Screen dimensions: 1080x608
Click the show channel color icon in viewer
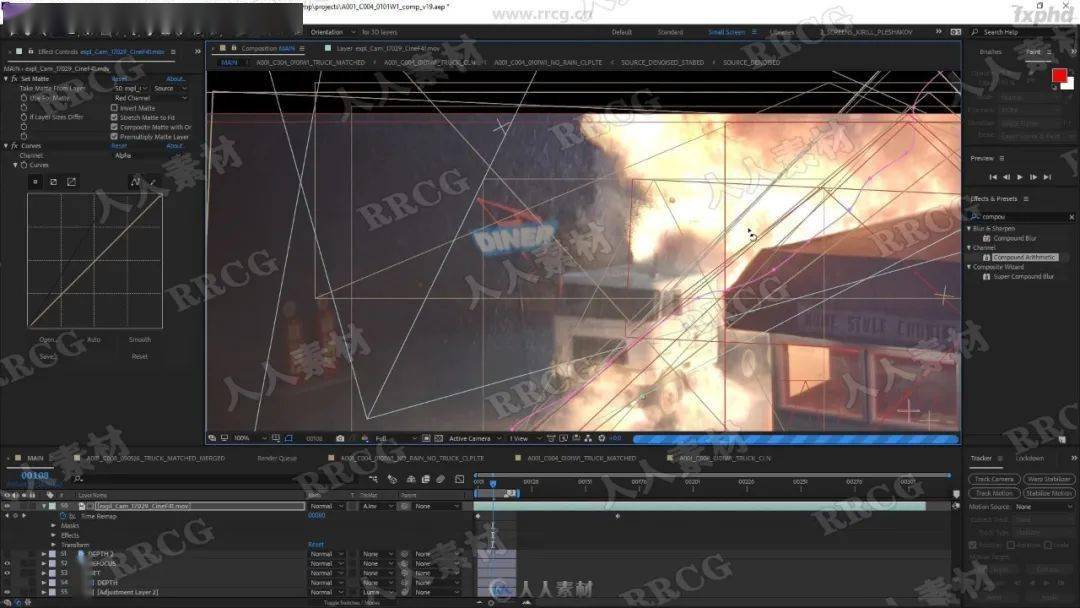[364, 438]
